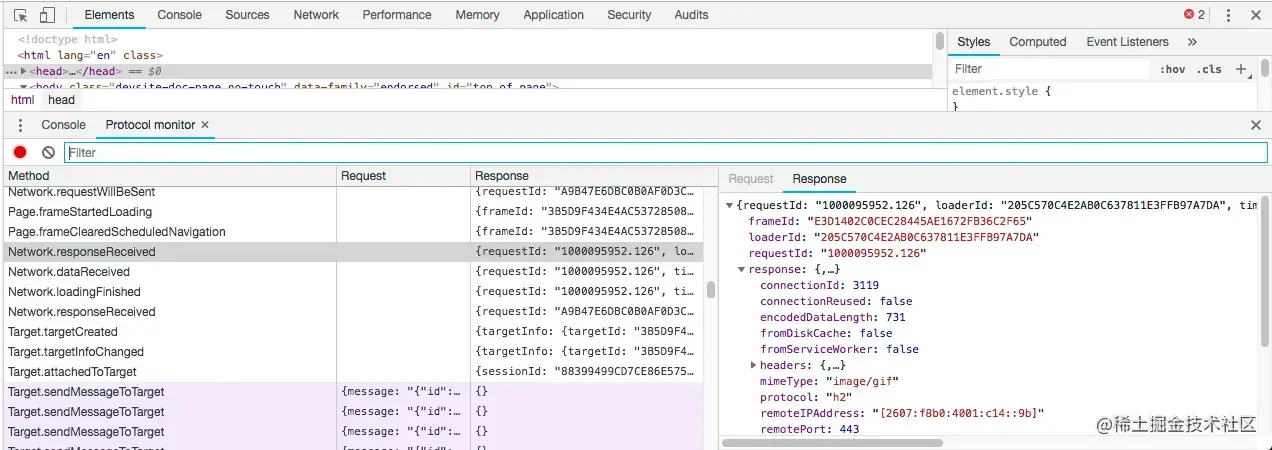This screenshot has height=450, width=1272.
Task: Collapse the root requestId response object
Action: point(729,205)
